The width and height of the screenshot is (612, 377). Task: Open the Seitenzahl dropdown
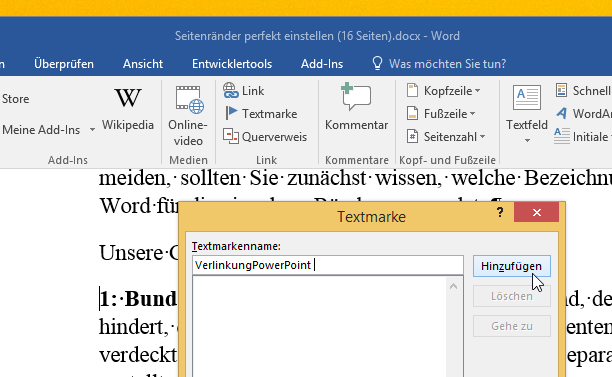coord(446,137)
